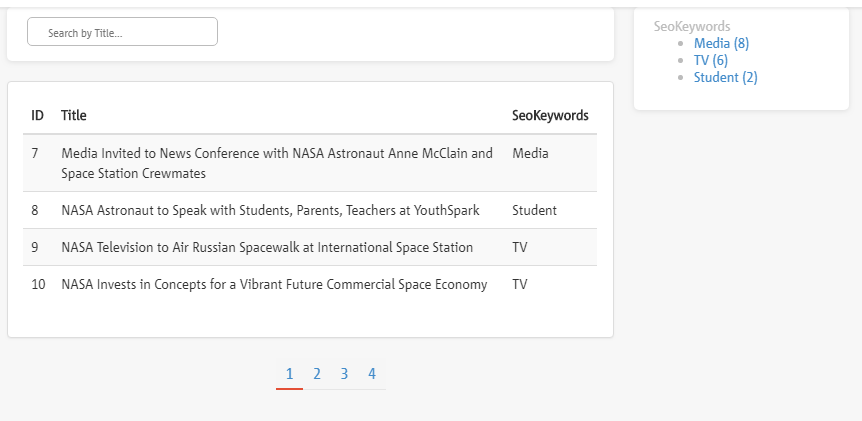Click the TV keyword cell in row 9
The image size is (862, 421).
click(519, 247)
